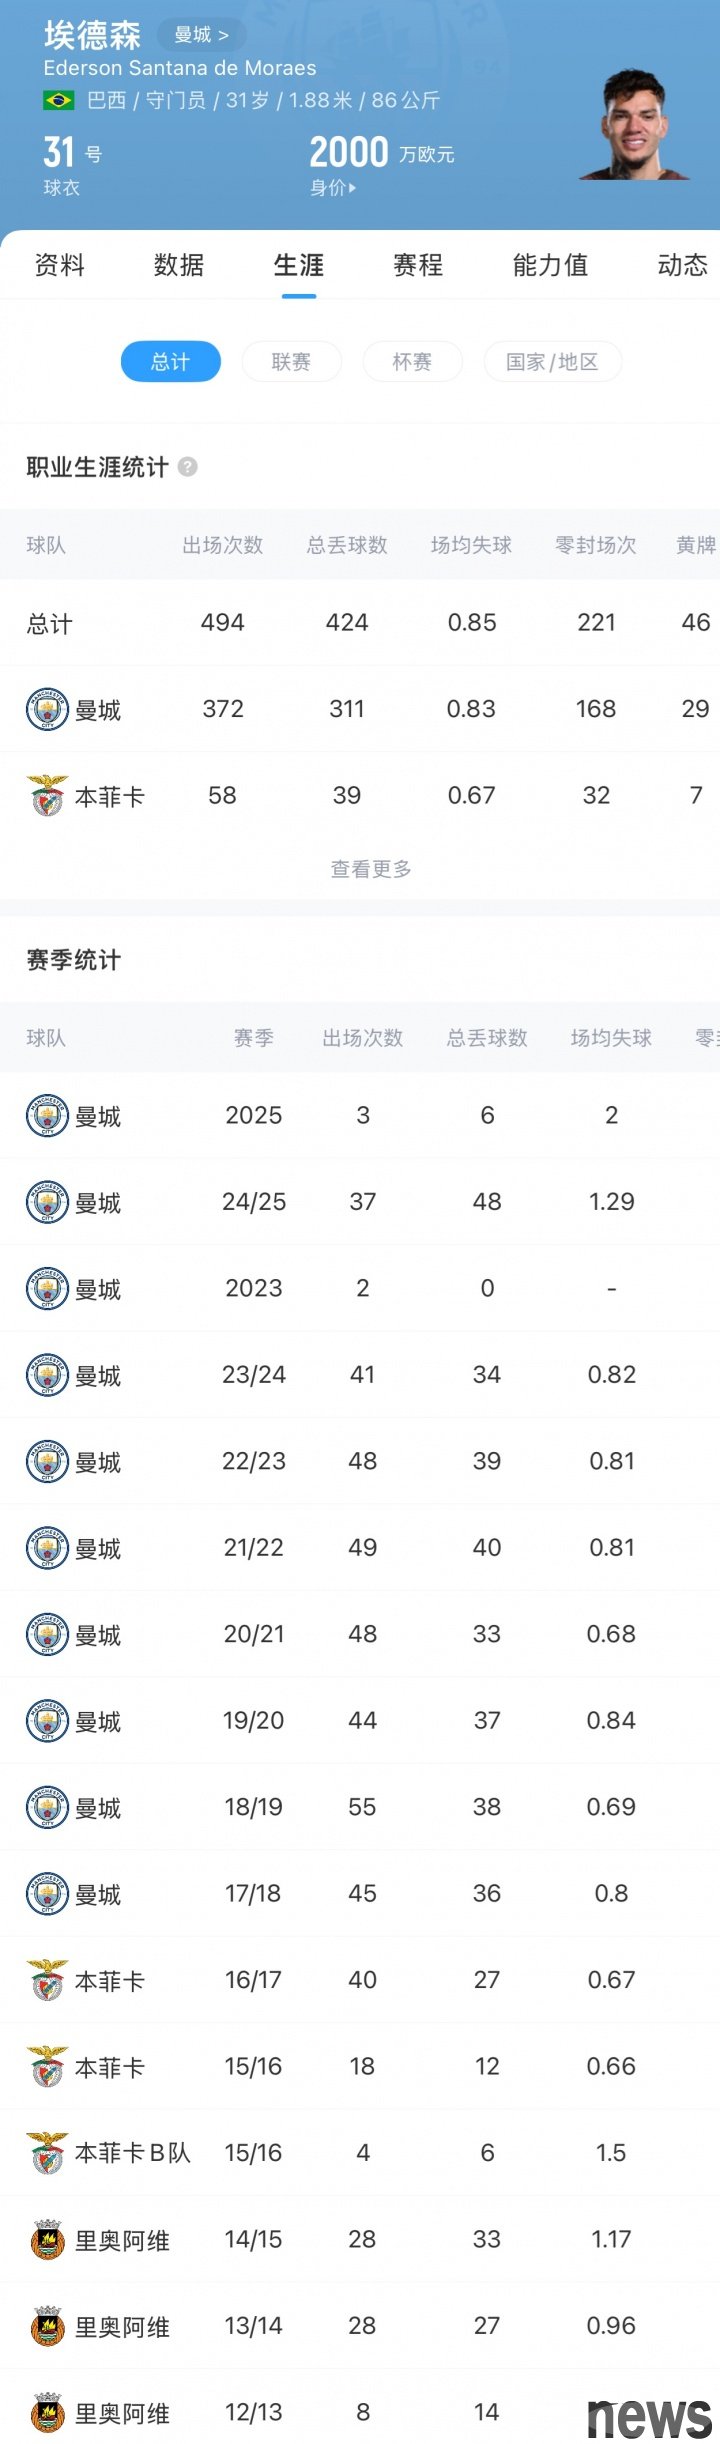This screenshot has width=720, height=2444.
Task: Select the 杯赛 filter pill
Action: [412, 362]
